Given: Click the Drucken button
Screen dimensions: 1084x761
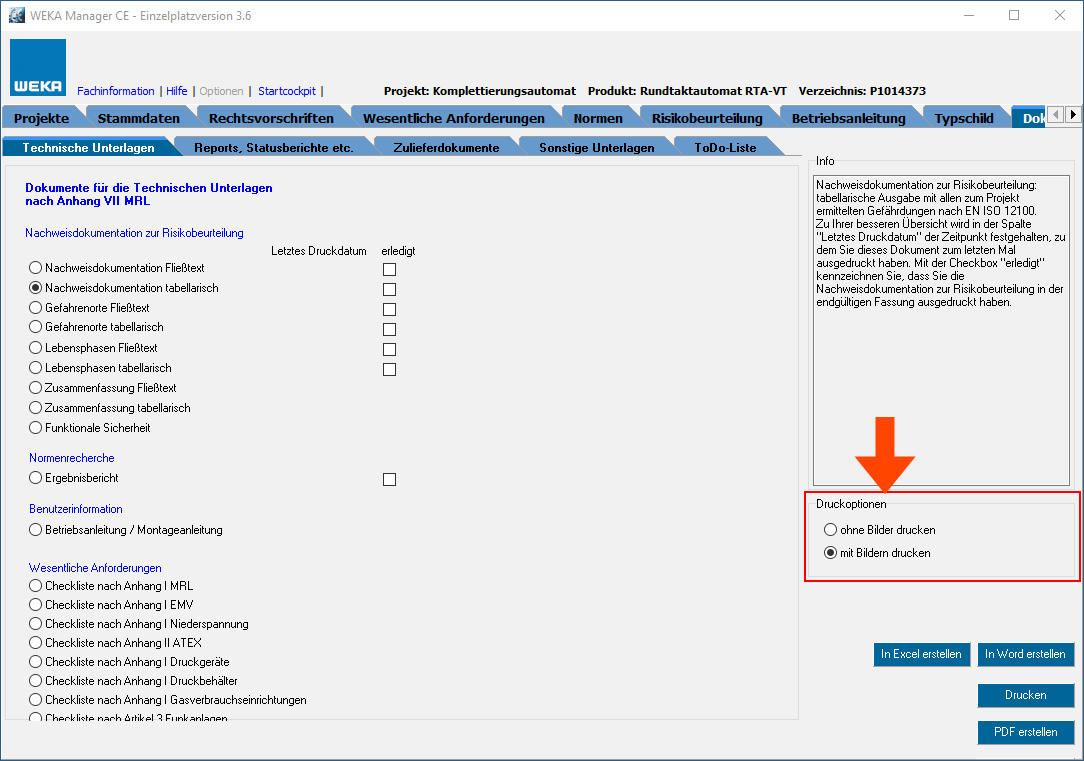Looking at the screenshot, I should 1026,695.
